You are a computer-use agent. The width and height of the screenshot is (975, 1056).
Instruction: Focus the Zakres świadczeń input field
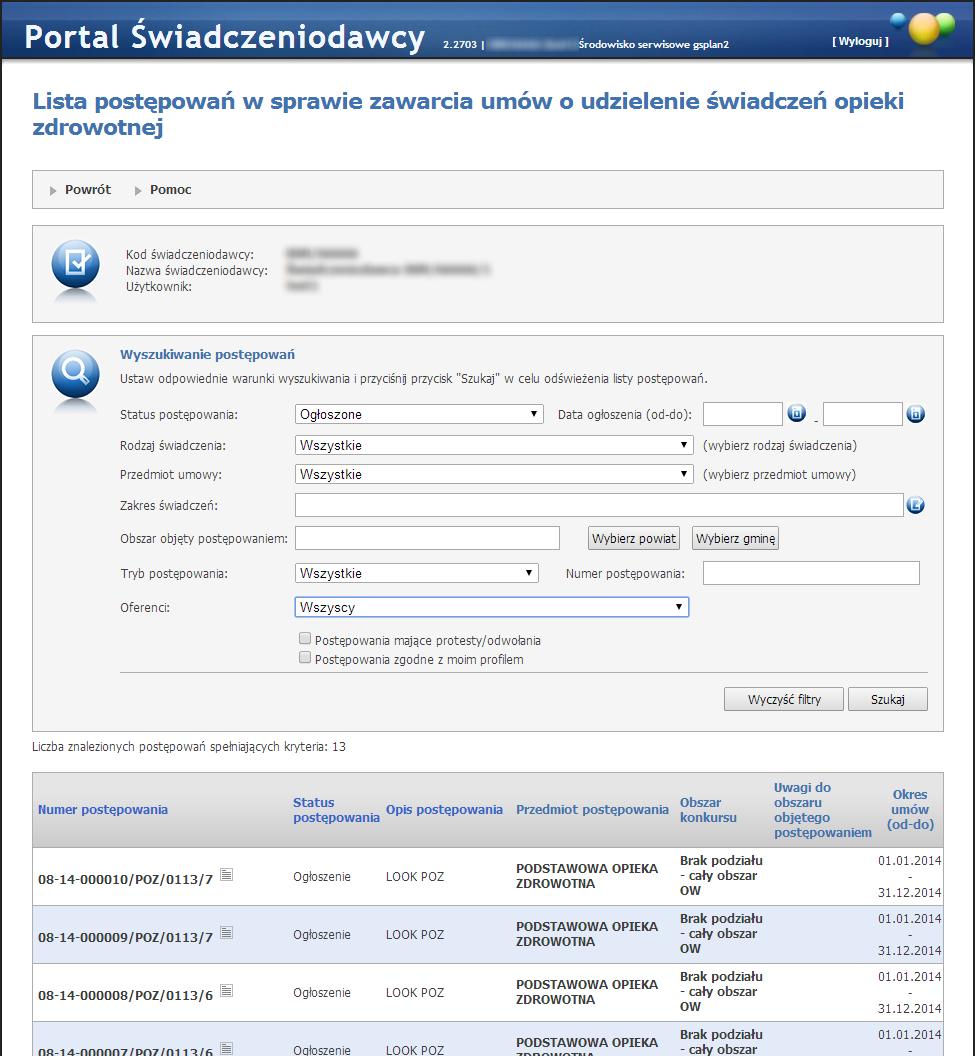point(599,505)
